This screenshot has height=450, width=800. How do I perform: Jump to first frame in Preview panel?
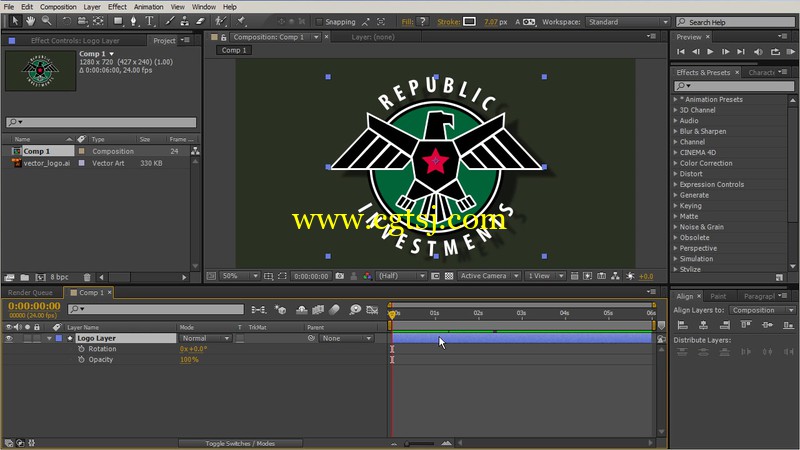click(681, 52)
